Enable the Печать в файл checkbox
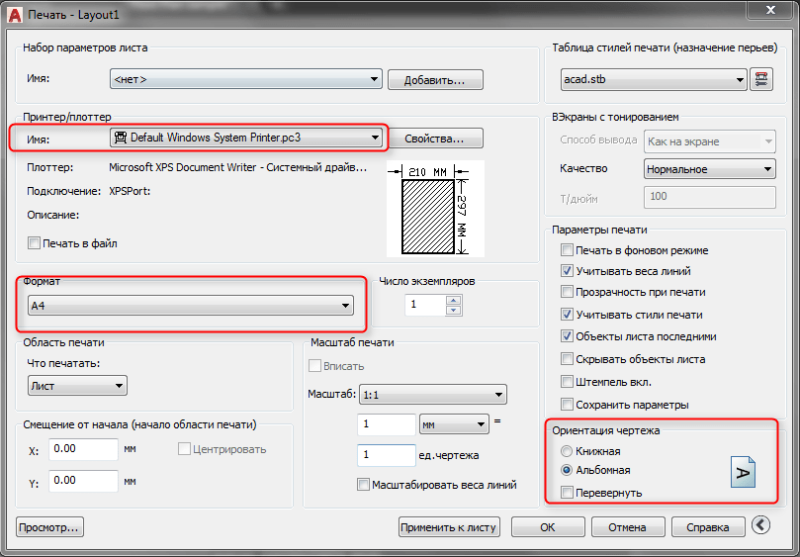The height and width of the screenshot is (557, 800). tap(34, 243)
